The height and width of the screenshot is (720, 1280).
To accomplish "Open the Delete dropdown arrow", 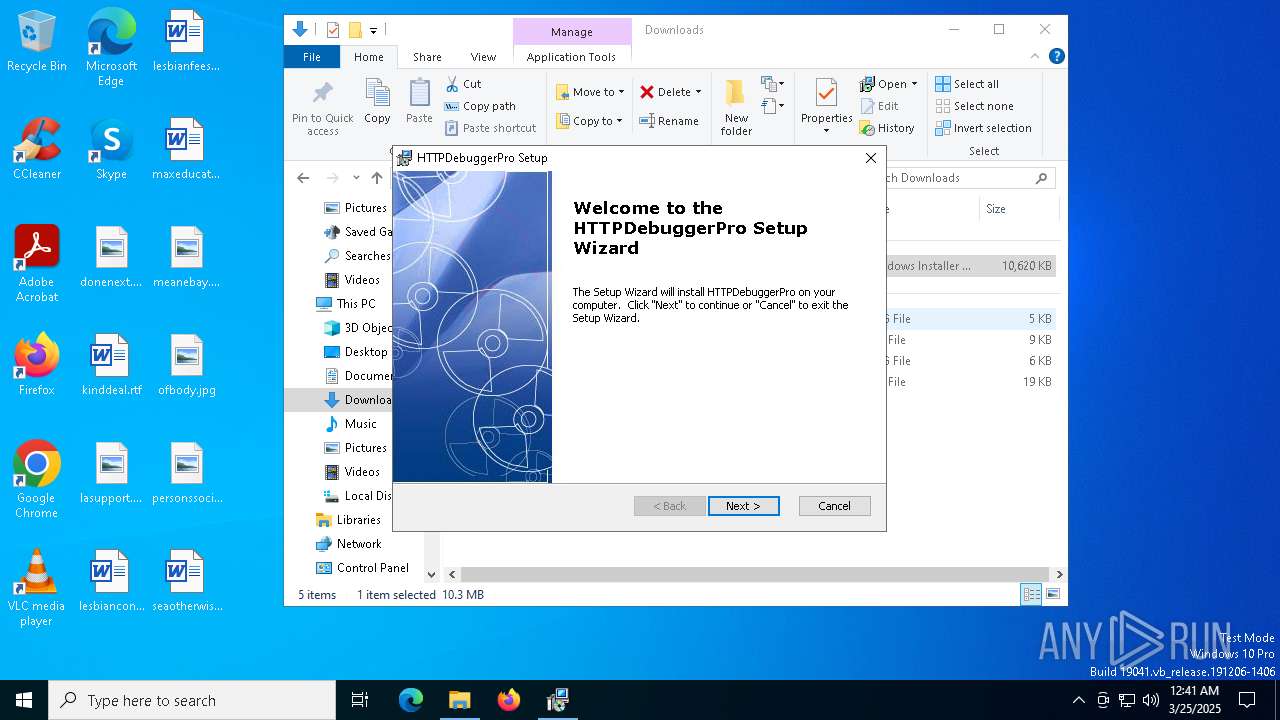I will (x=698, y=92).
